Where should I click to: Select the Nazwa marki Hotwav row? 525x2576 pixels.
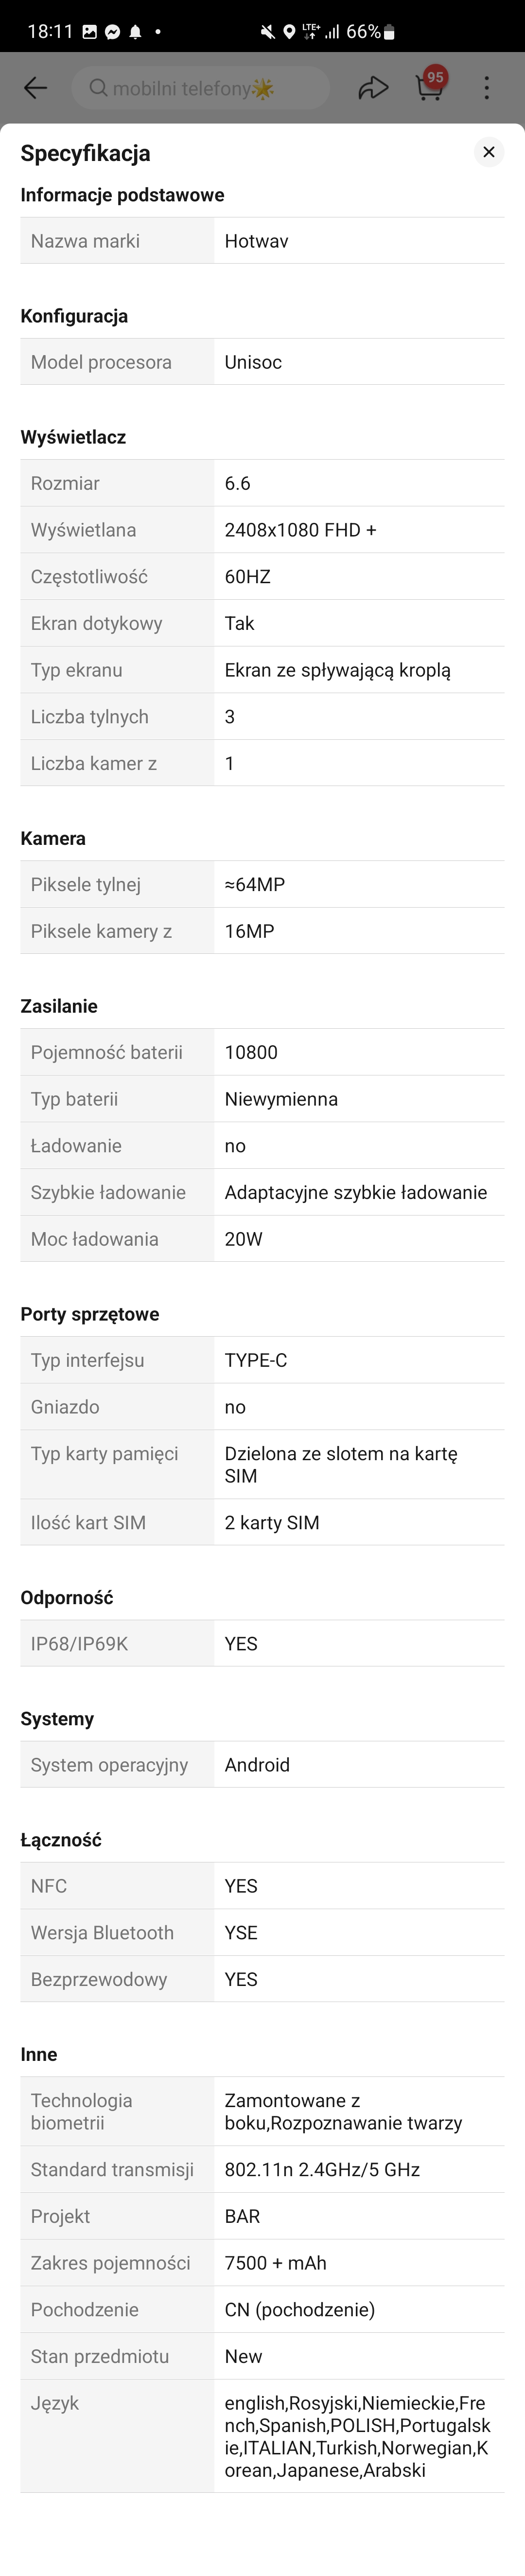click(262, 241)
